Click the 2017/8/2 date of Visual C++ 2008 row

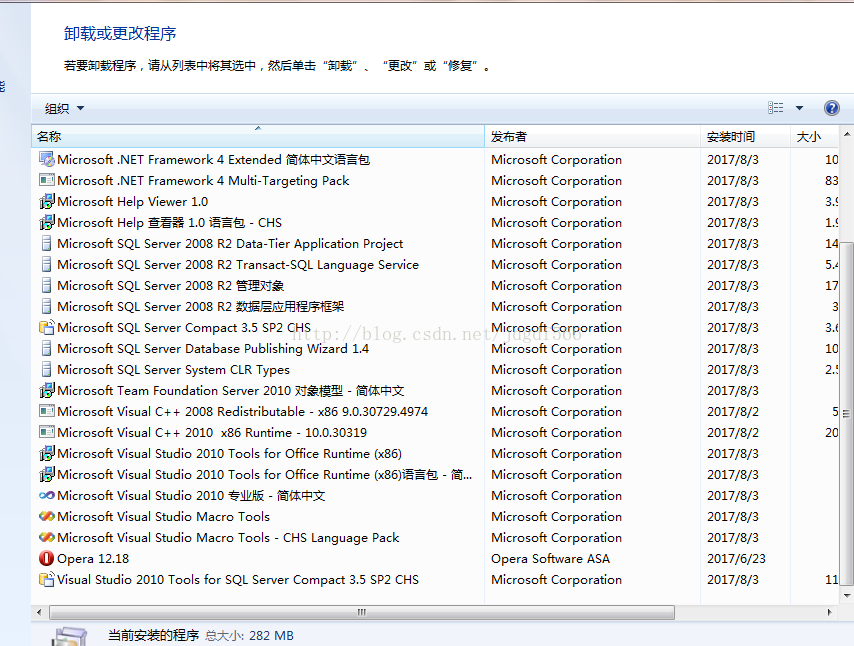pos(733,412)
